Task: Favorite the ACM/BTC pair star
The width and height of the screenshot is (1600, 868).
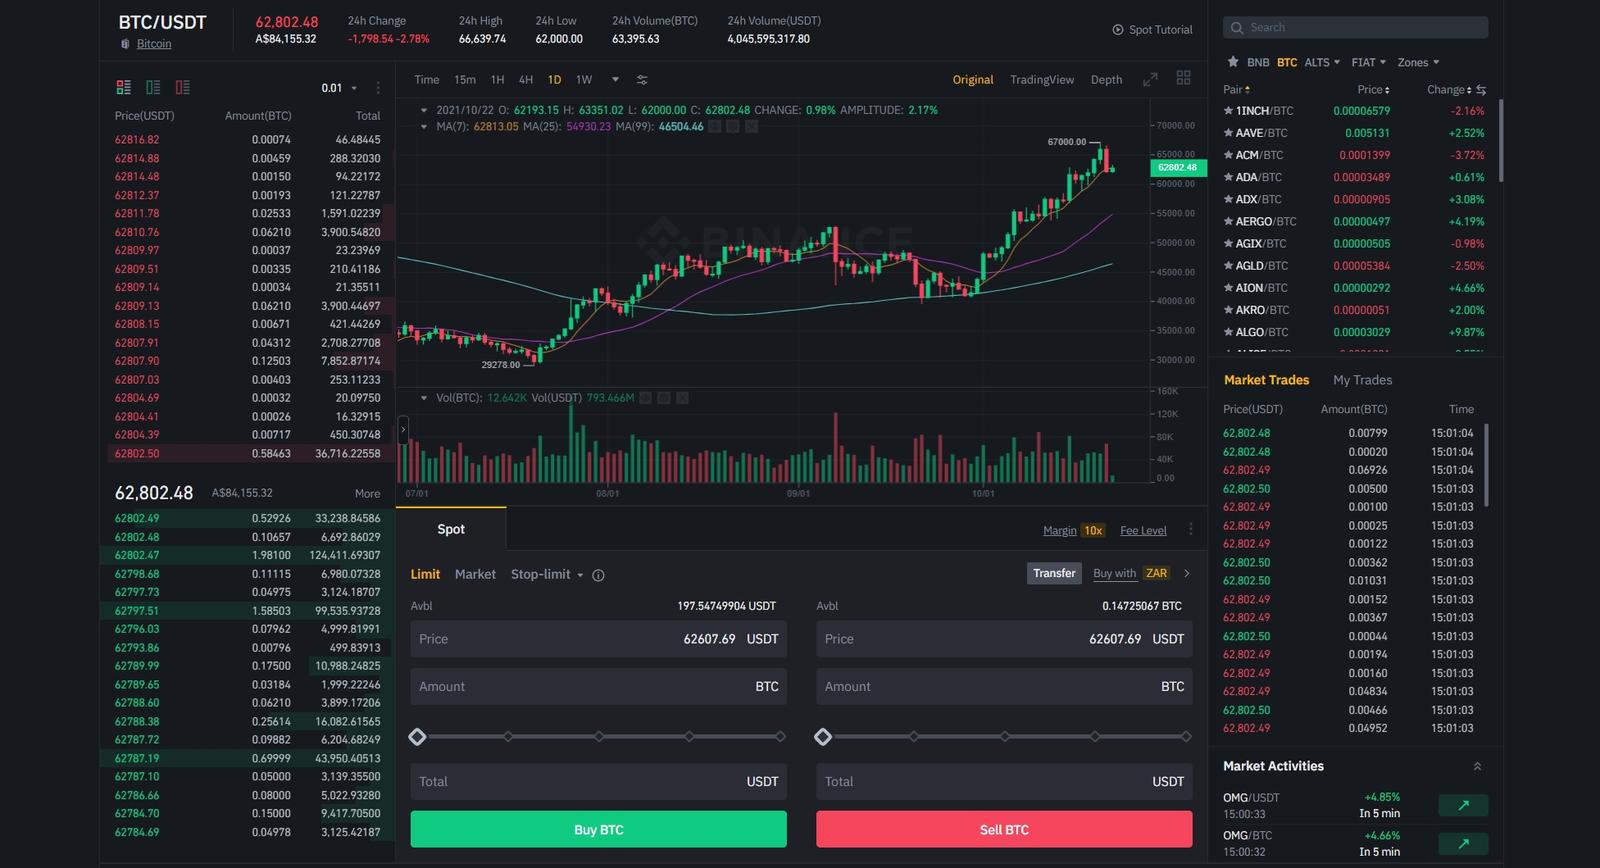Action: pyautogui.click(x=1228, y=155)
